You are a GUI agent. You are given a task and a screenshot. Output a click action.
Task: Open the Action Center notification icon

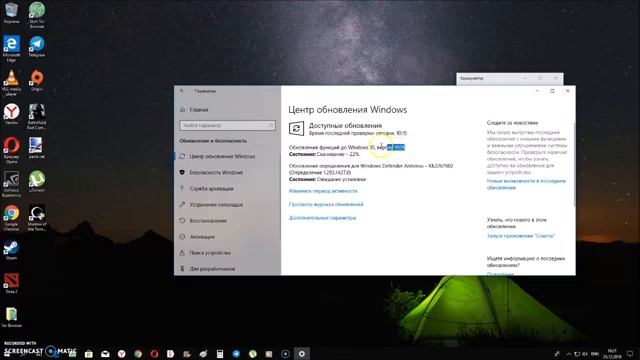(x=630, y=353)
